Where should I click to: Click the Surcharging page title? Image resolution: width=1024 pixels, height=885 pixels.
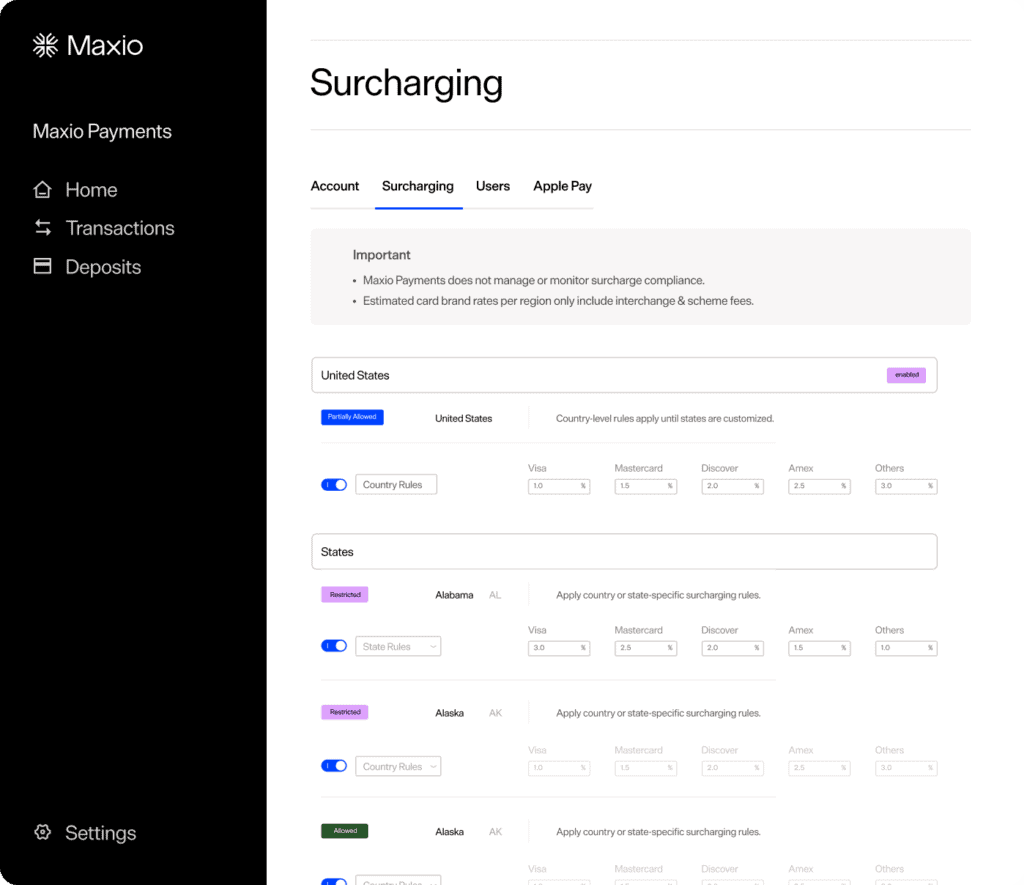coord(406,84)
